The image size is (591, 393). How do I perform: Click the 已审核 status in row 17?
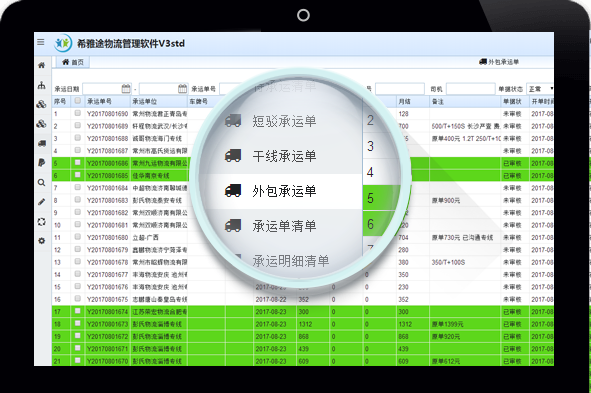(512, 312)
